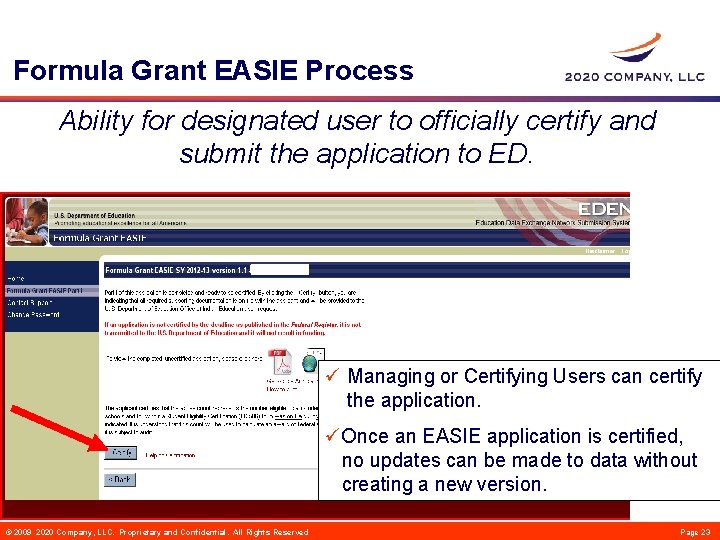The image size is (720, 540).
Task: Open the PDF version of uncertified application
Action: pos(281,362)
